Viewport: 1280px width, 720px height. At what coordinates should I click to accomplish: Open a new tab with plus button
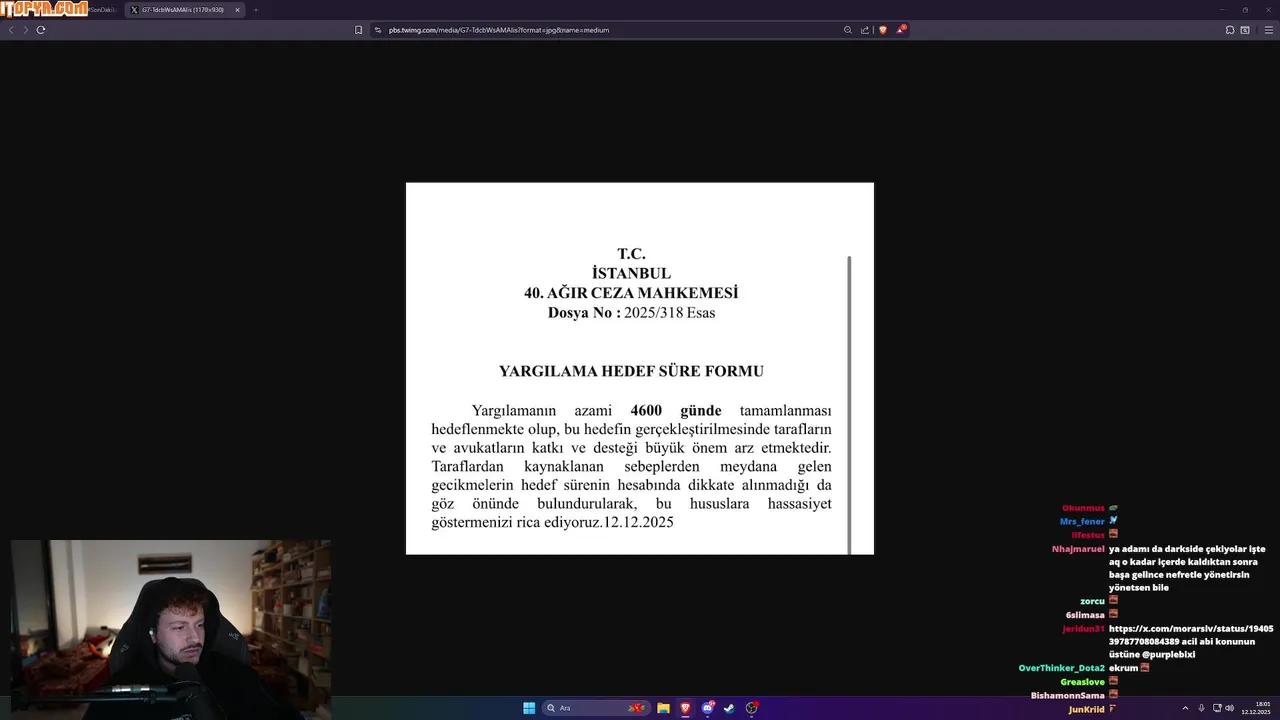click(x=255, y=10)
